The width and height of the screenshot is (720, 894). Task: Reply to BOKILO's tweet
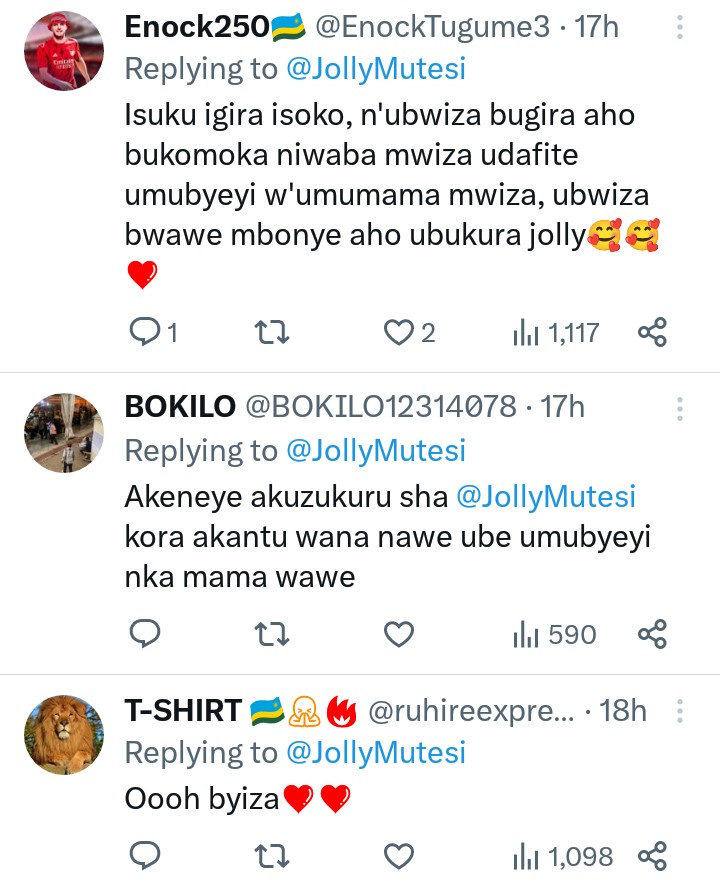146,634
